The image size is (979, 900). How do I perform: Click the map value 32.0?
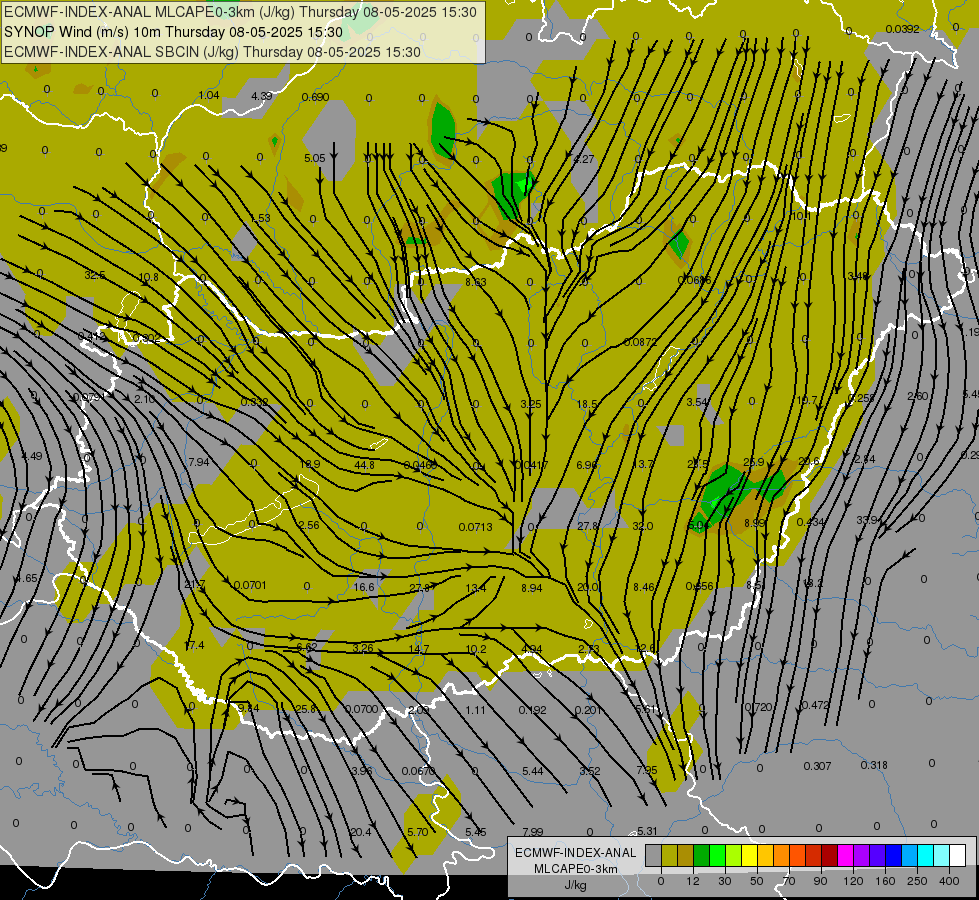pos(642,526)
